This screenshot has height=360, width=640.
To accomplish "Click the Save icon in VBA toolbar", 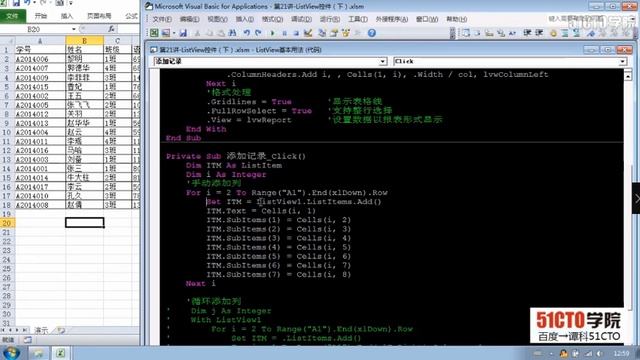I will pyautogui.click(x=183, y=33).
